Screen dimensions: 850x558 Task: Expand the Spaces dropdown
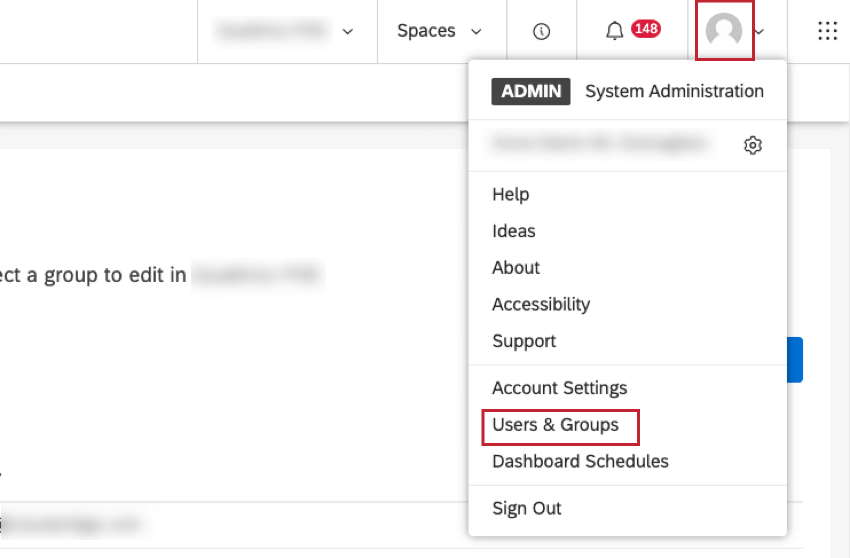tap(439, 31)
